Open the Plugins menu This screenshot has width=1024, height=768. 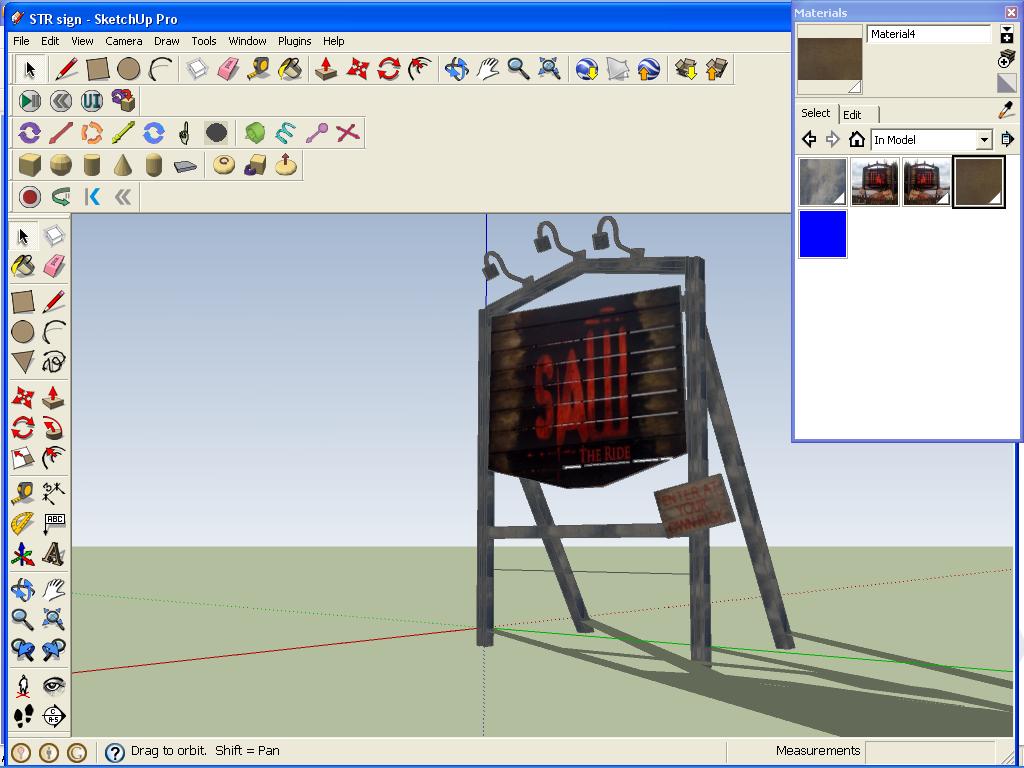point(295,40)
